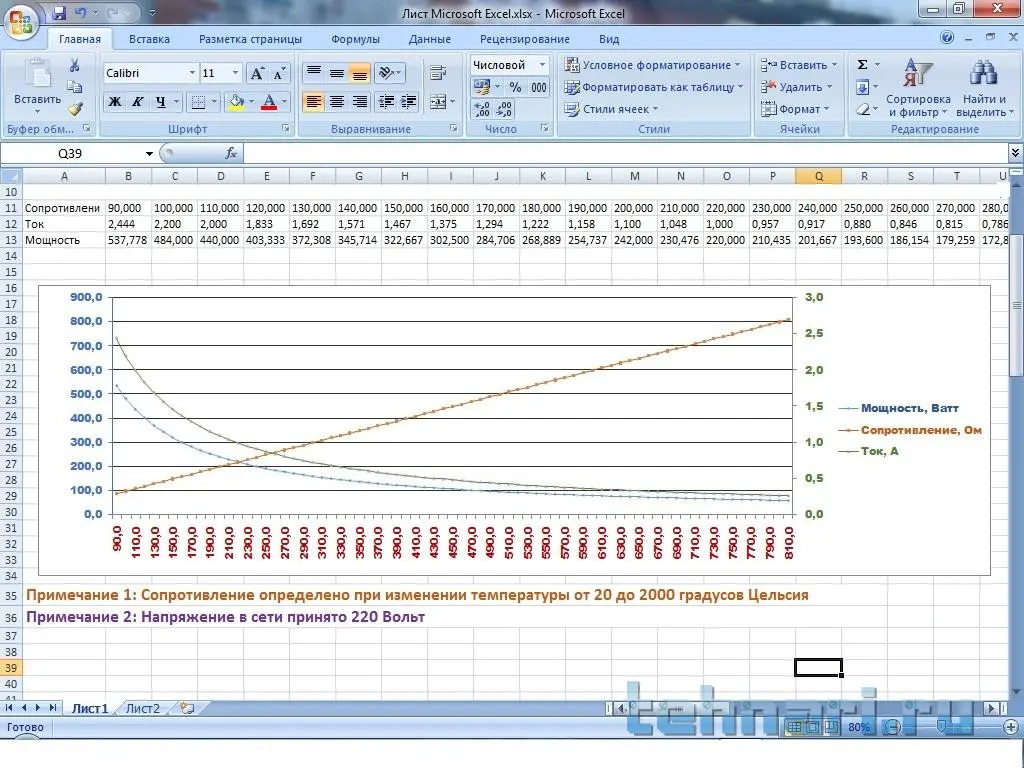The image size is (1024, 768).
Task: Click the fx insert function icon
Action: (230, 153)
